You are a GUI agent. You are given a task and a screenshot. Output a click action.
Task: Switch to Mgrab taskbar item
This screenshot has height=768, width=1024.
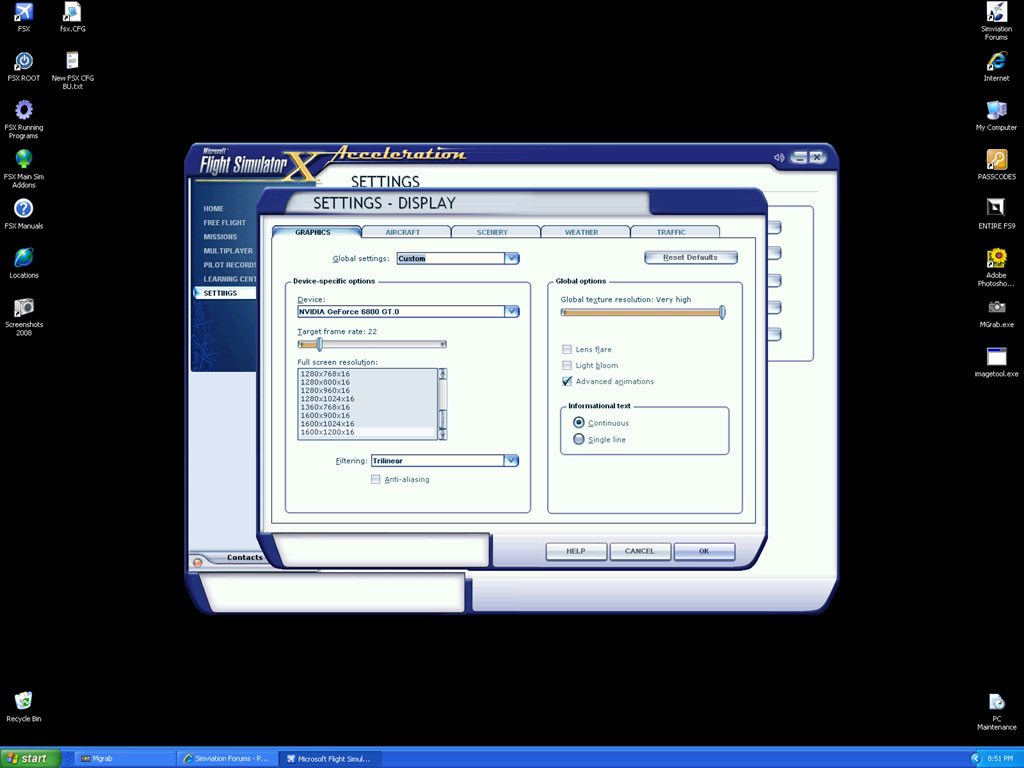pos(124,758)
